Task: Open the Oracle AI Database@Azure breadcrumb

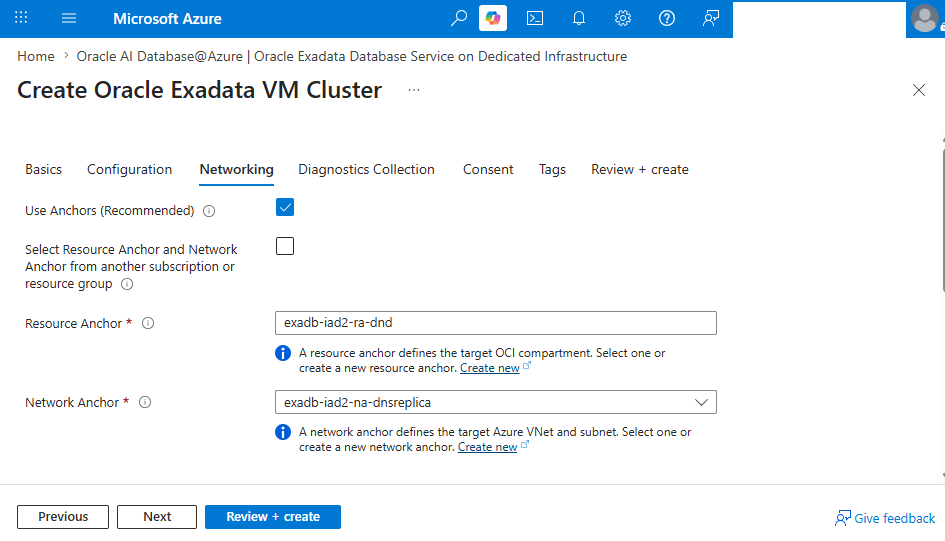Action: coord(351,57)
